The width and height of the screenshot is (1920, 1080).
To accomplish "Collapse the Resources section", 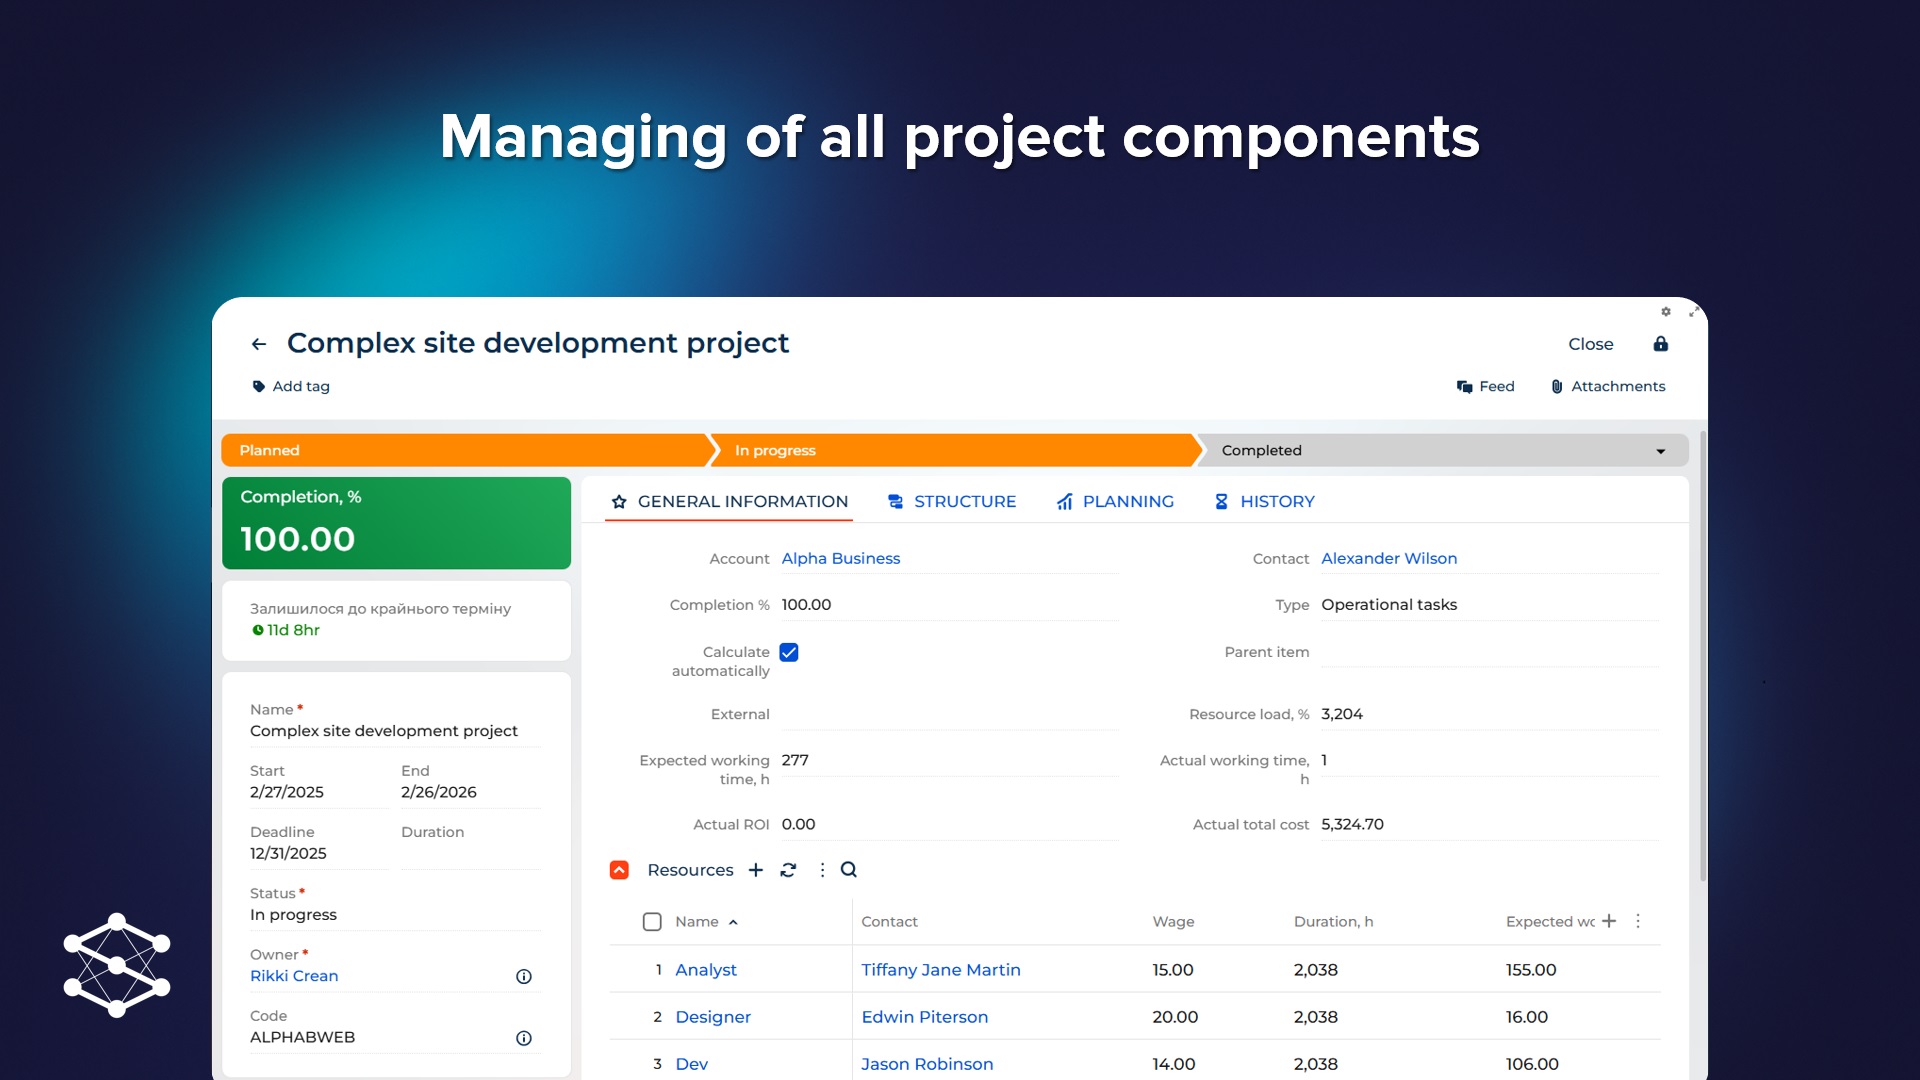I will (619, 870).
